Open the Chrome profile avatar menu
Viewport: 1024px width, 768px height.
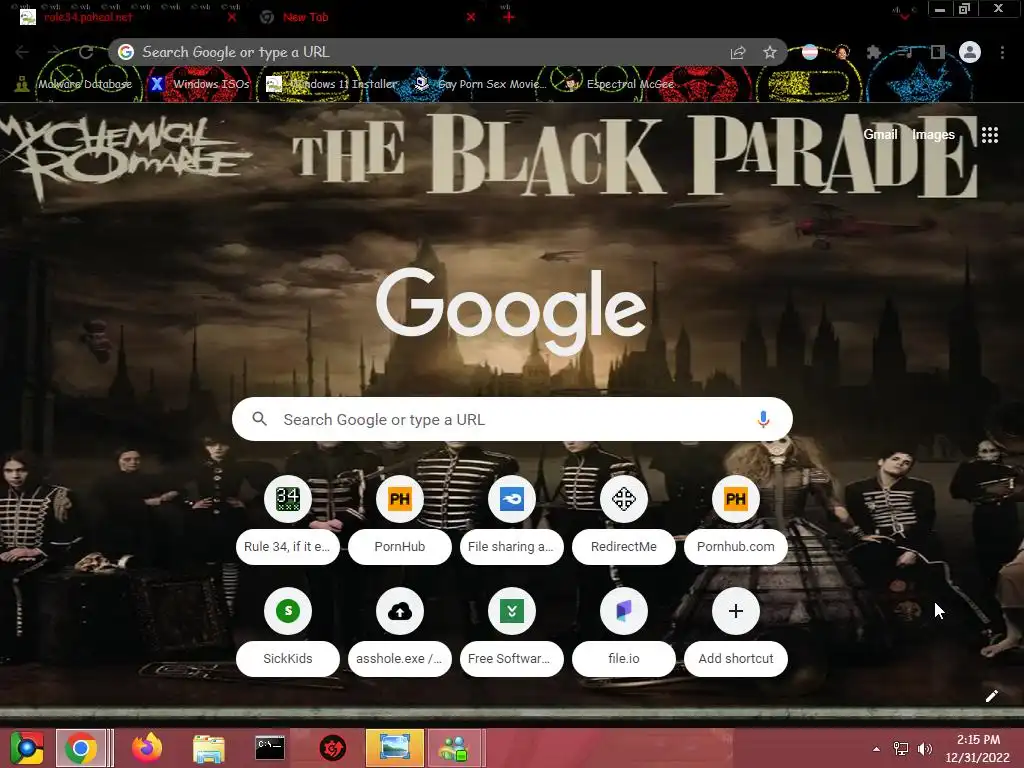tap(970, 52)
